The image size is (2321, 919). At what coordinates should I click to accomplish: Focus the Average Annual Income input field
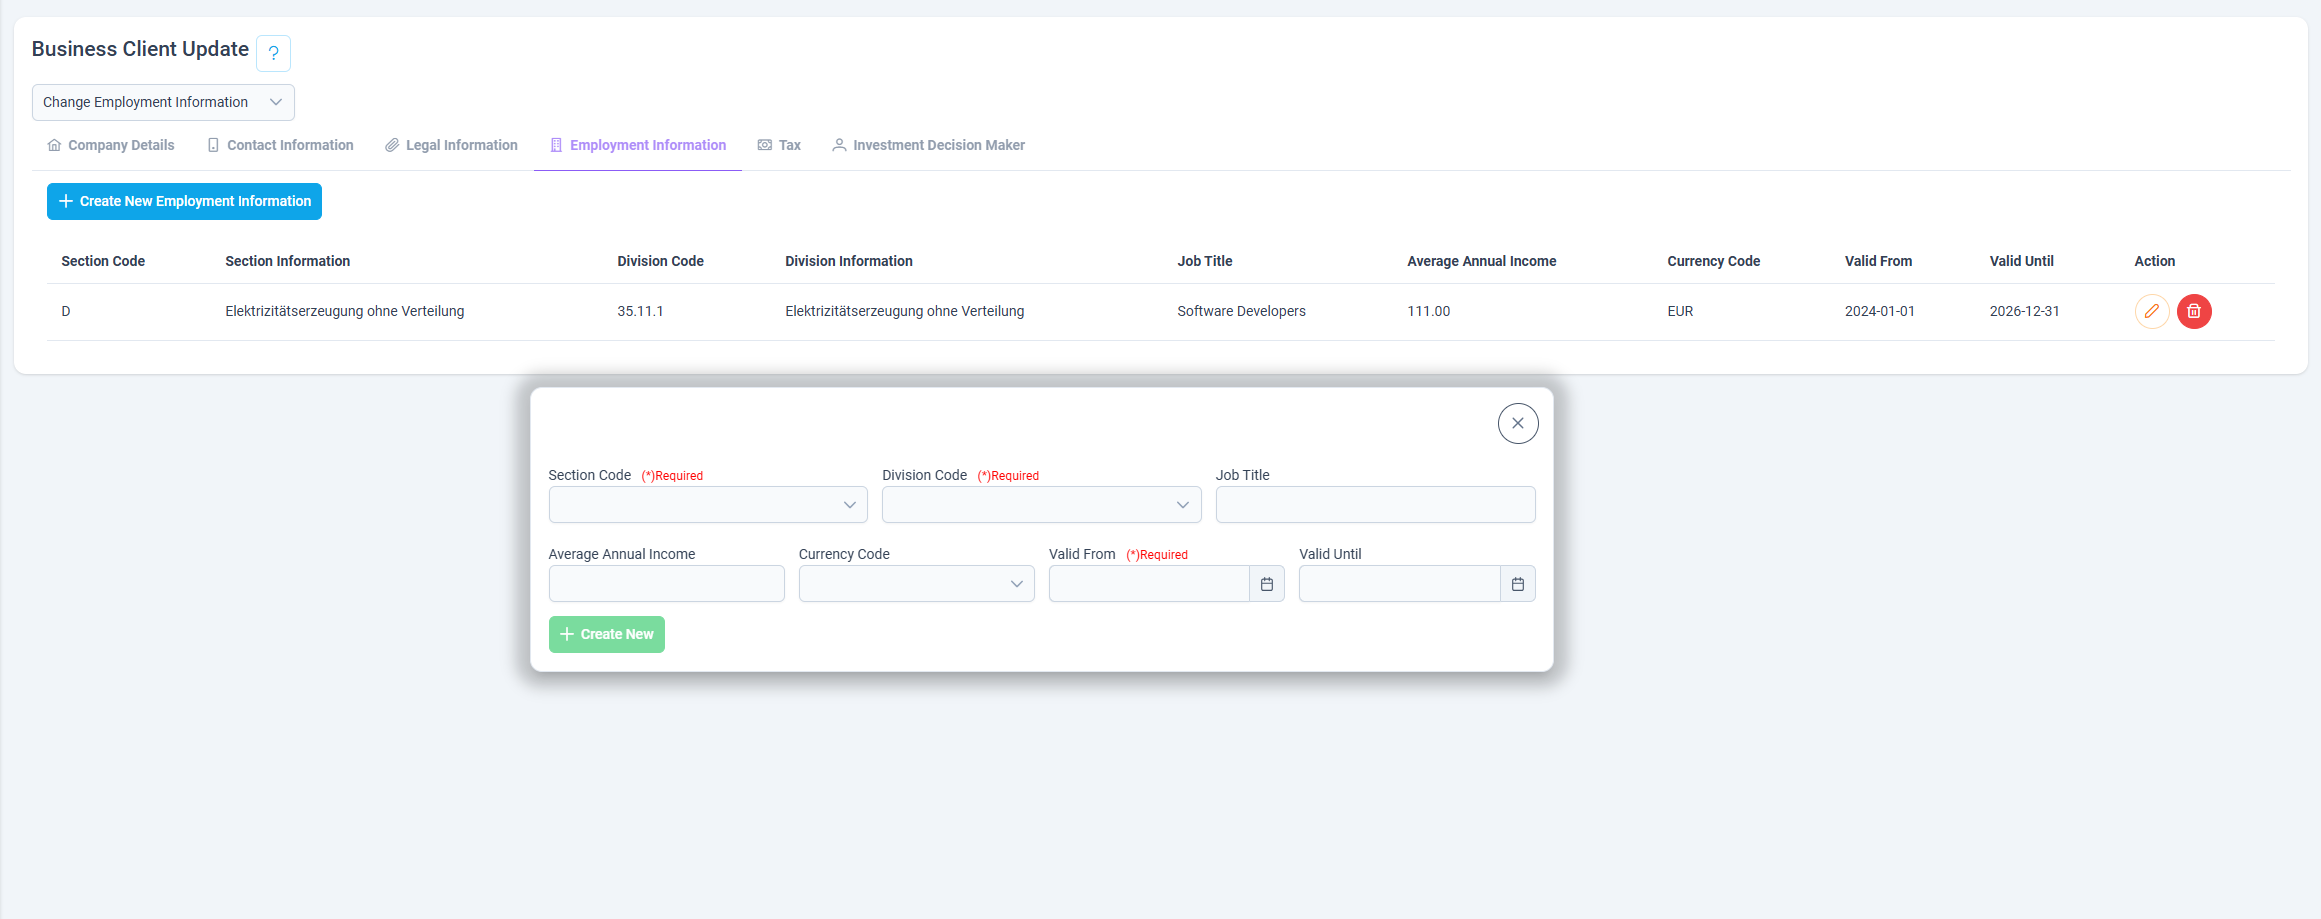coord(666,584)
